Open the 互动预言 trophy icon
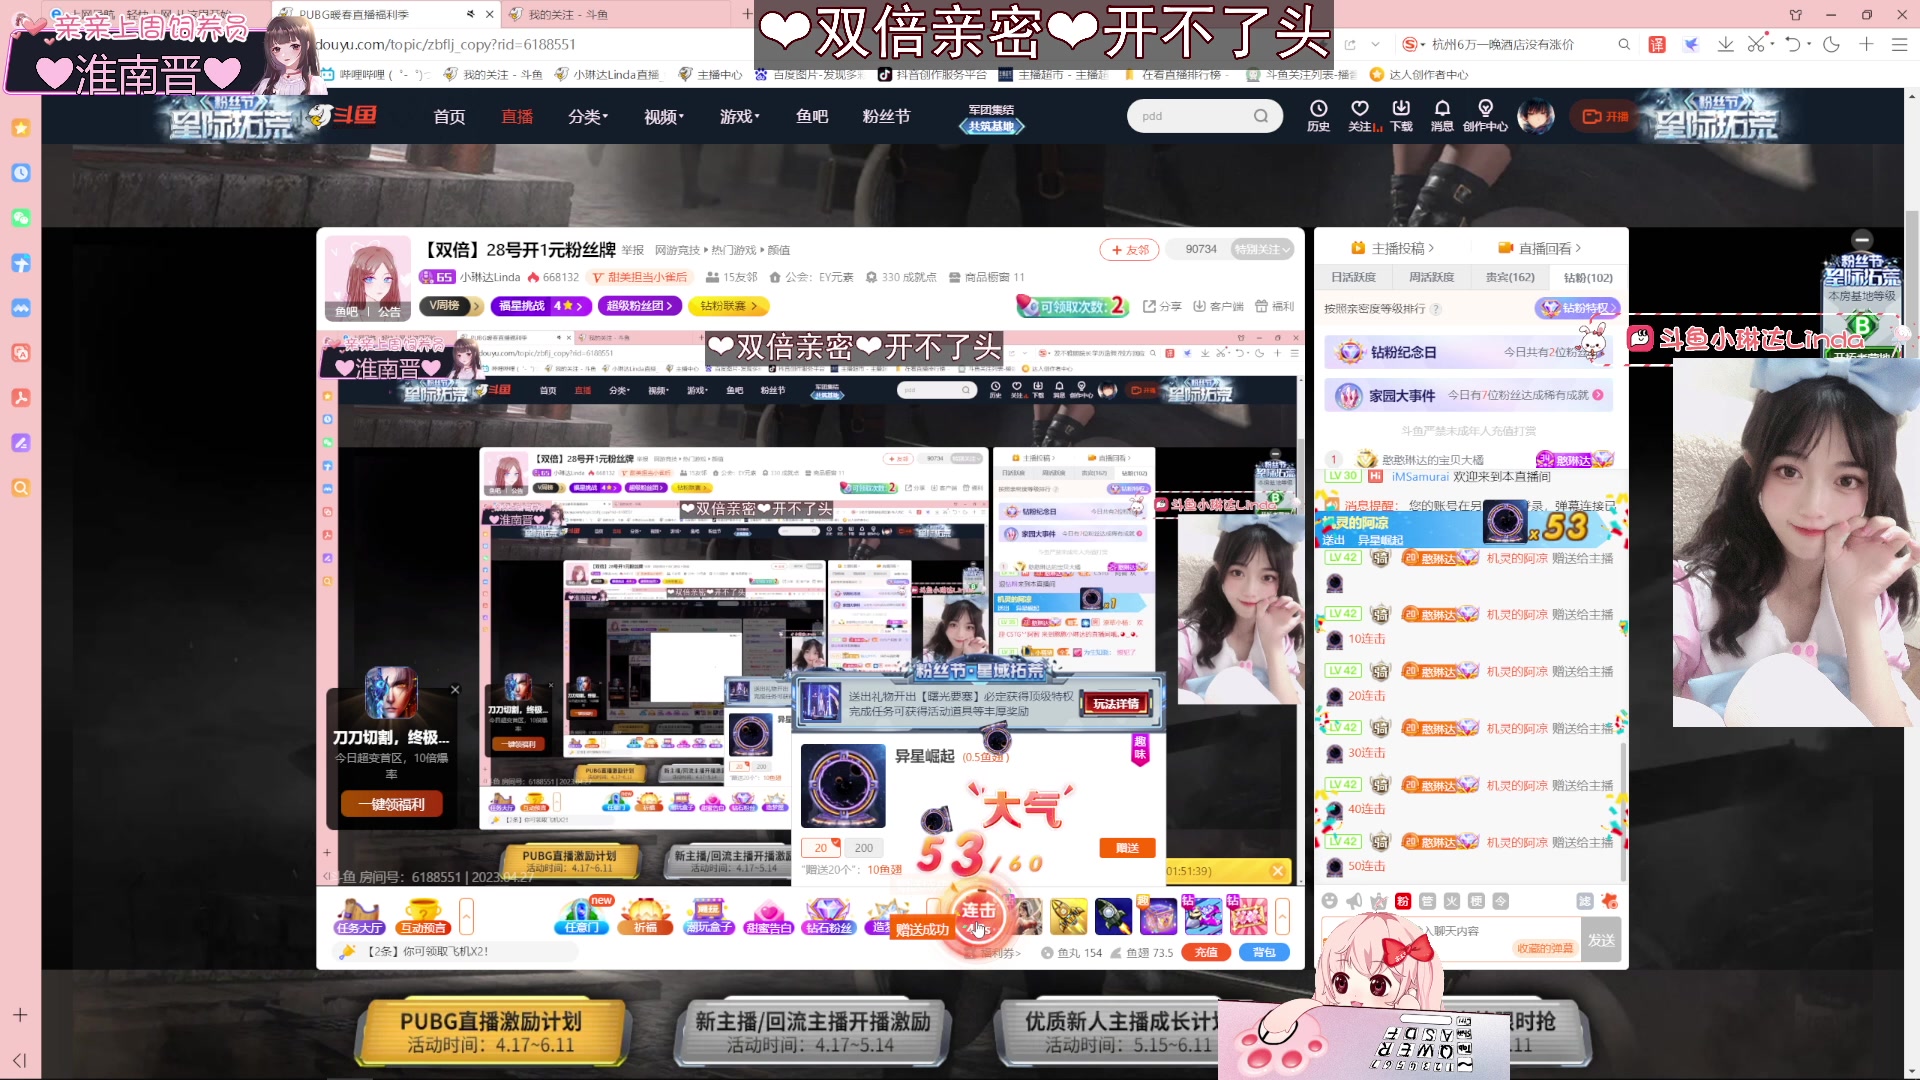This screenshot has width=1920, height=1080. 423,916
